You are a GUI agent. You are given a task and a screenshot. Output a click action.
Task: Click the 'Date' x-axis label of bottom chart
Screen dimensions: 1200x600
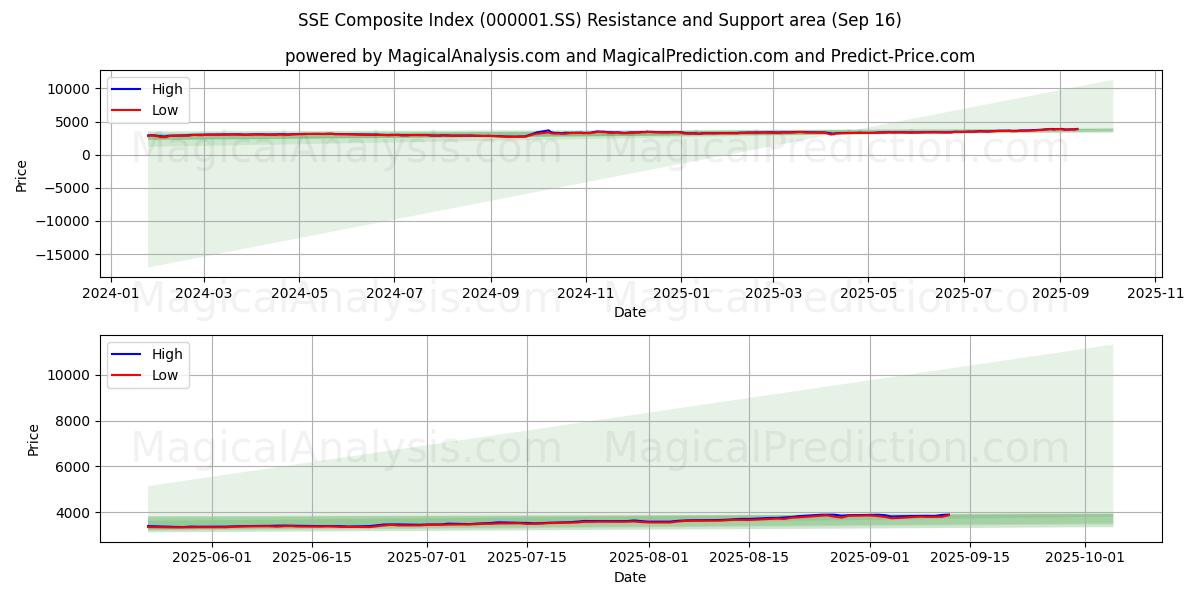(630, 577)
